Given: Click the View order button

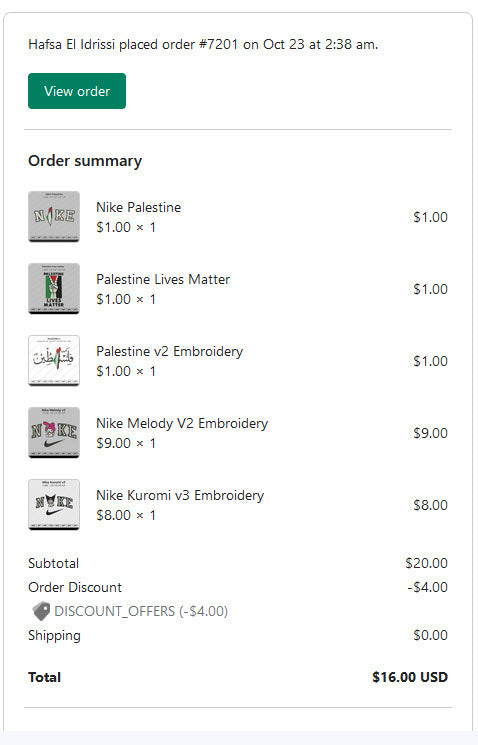Looking at the screenshot, I should click(77, 91).
